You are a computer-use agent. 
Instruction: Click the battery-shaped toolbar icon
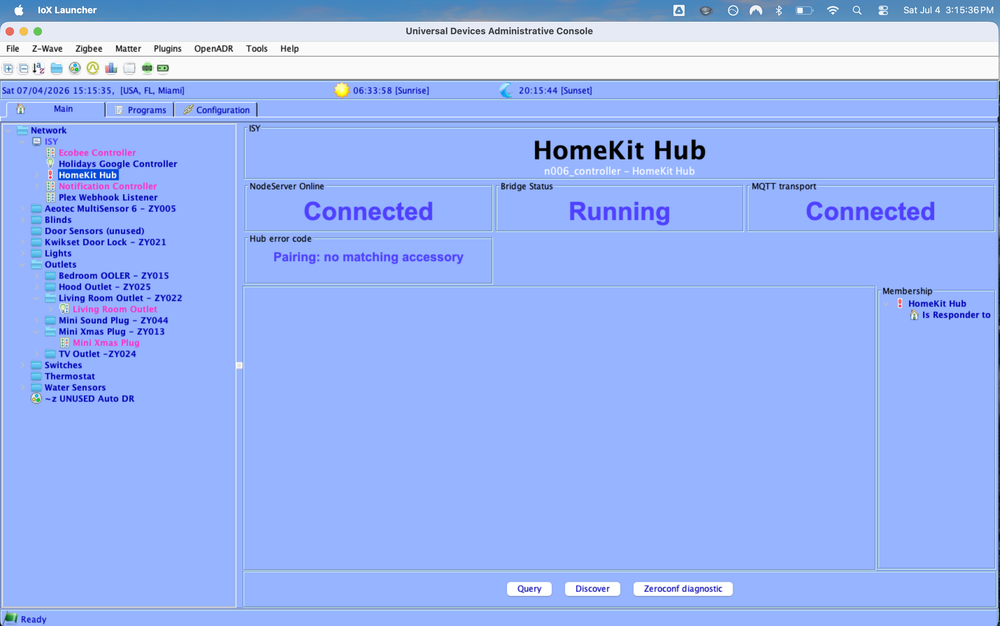(163, 68)
